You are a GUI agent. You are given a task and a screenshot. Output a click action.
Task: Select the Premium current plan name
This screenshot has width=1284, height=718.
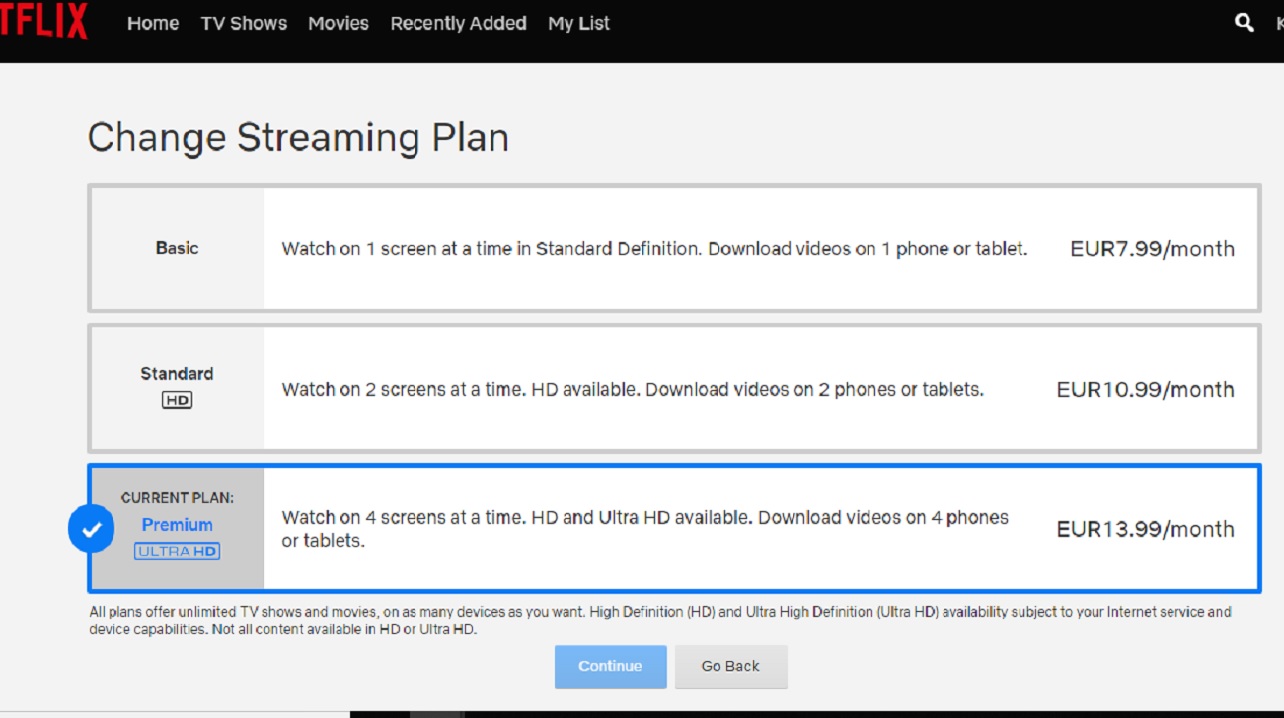click(177, 525)
